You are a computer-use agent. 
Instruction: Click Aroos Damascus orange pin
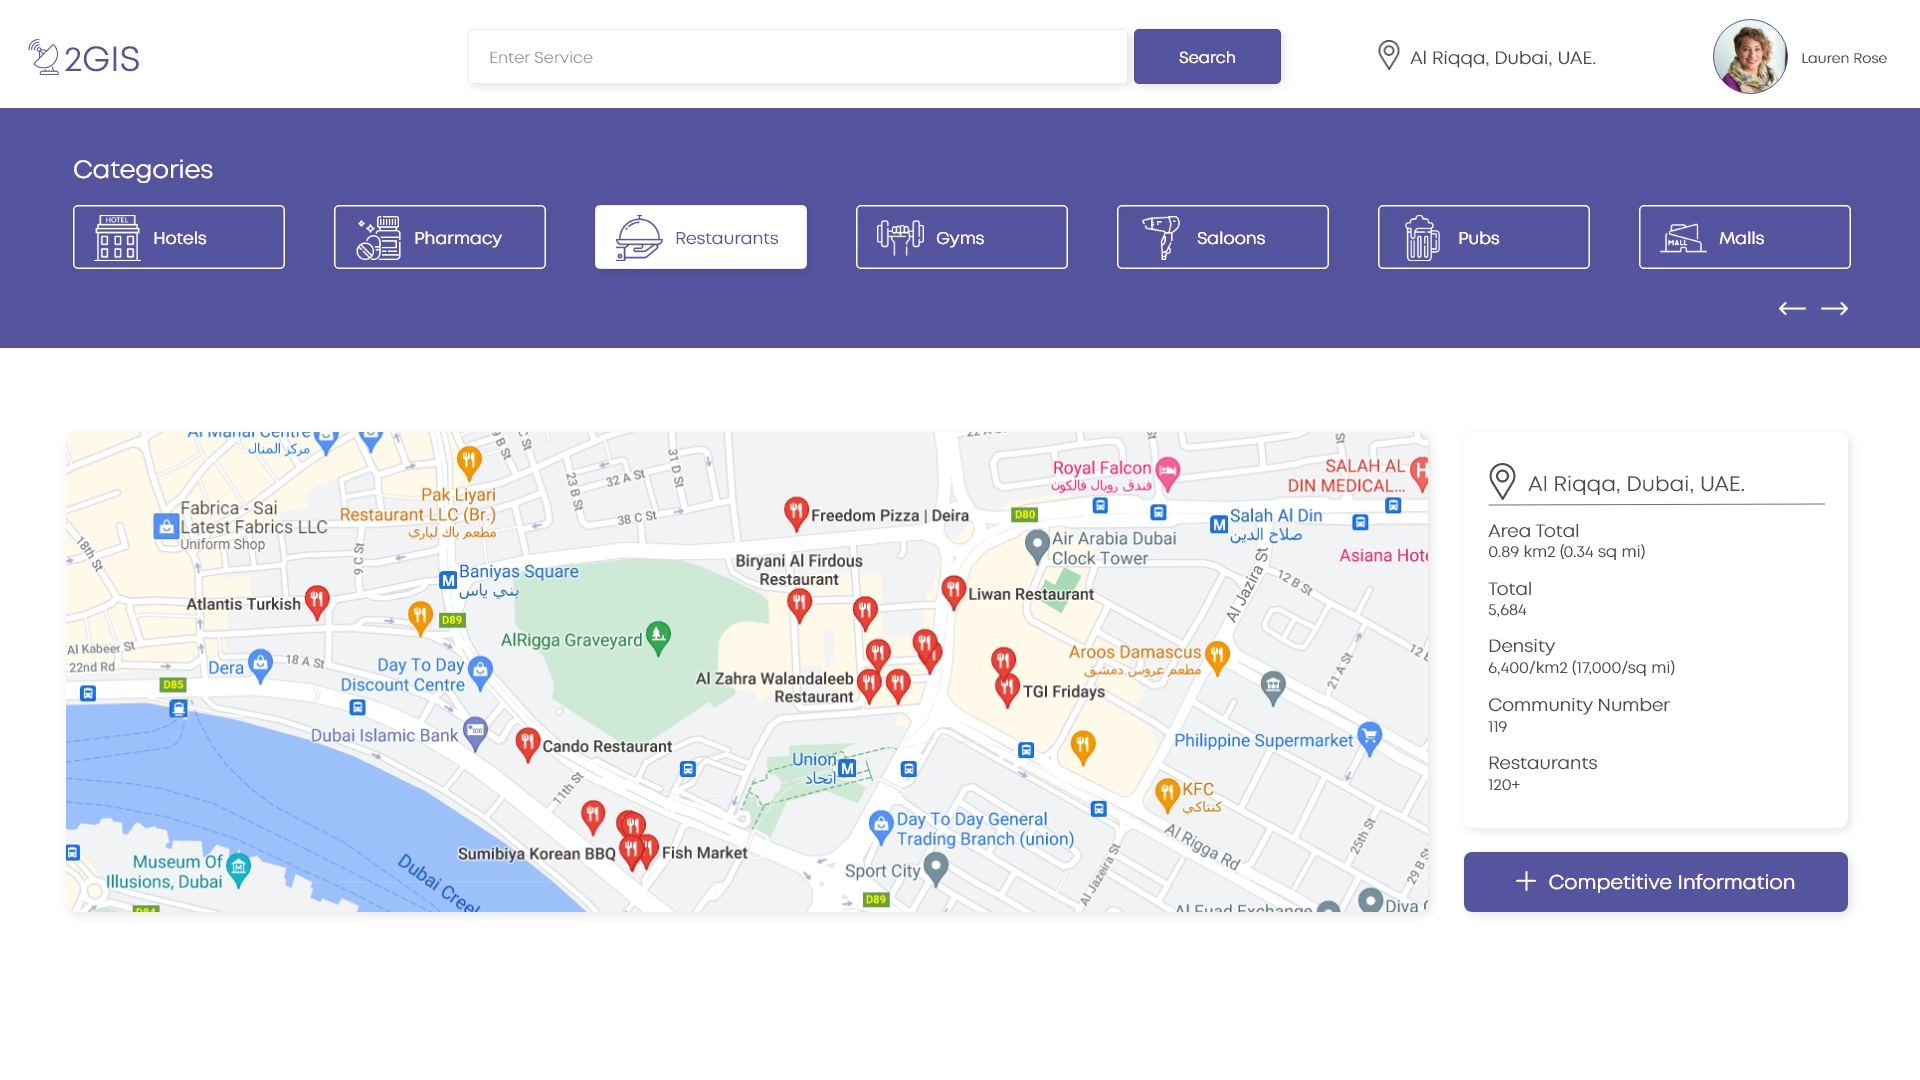pyautogui.click(x=1217, y=657)
